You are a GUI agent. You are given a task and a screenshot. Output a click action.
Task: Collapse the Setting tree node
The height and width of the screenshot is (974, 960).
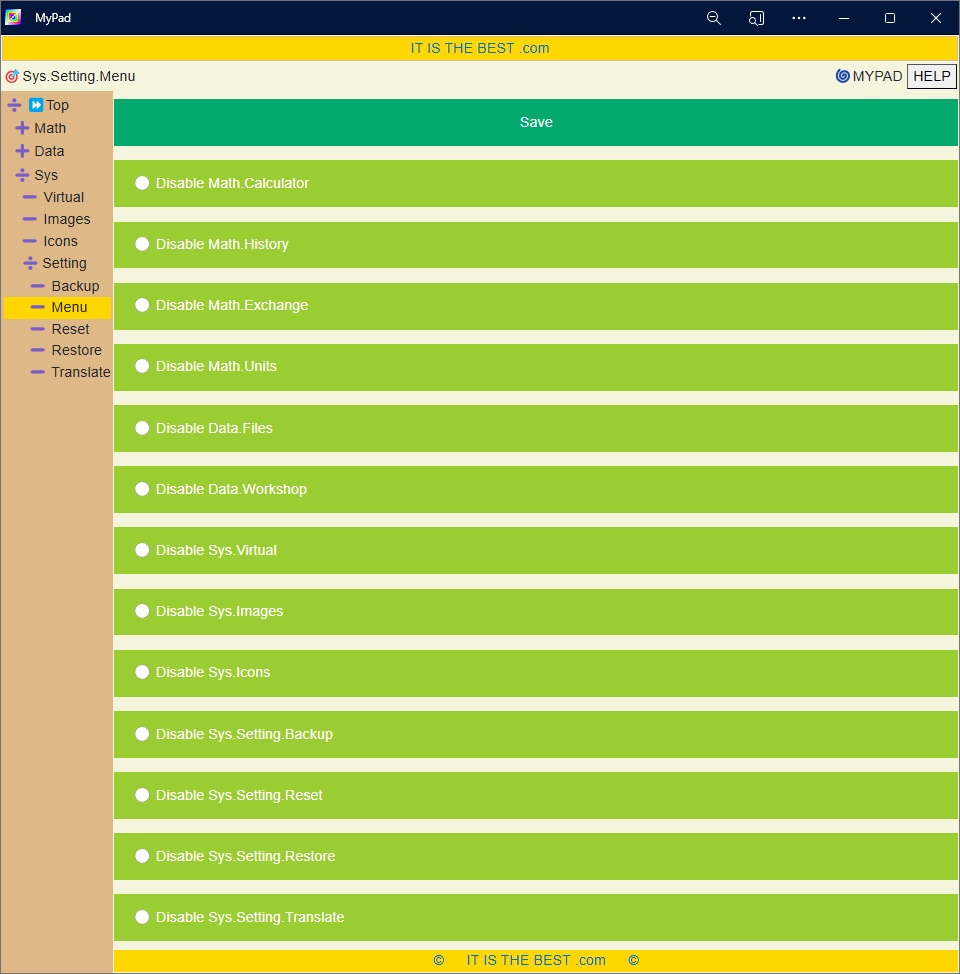[30, 263]
